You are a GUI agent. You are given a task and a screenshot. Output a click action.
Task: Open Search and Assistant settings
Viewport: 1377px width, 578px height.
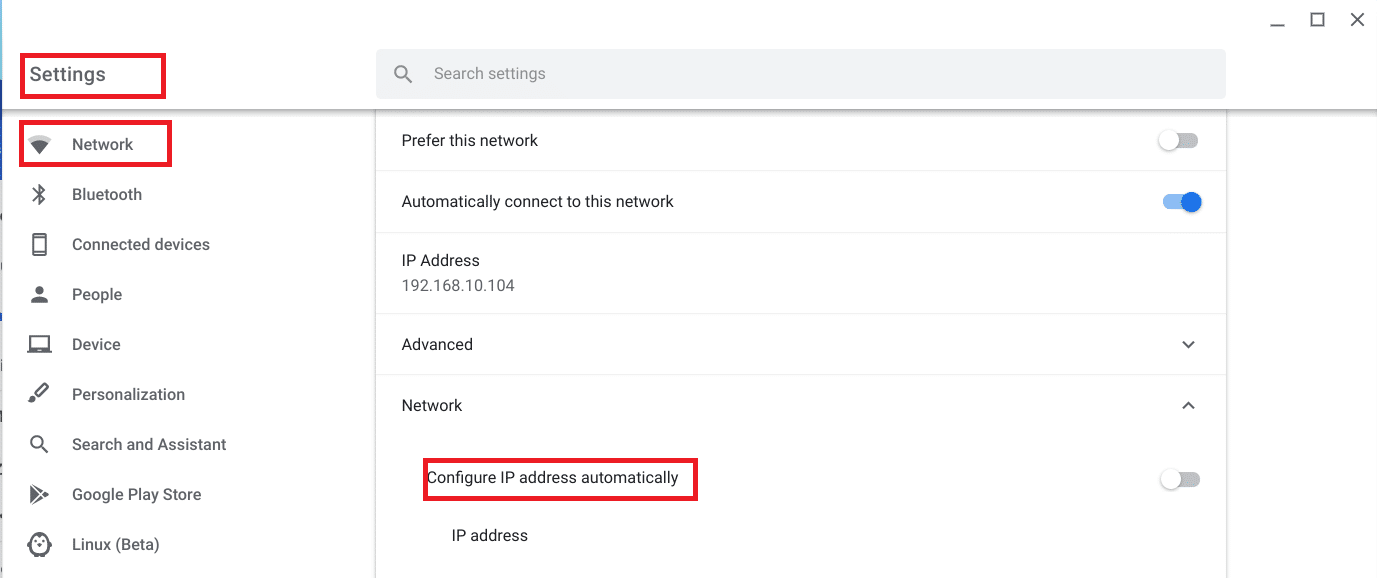click(149, 444)
